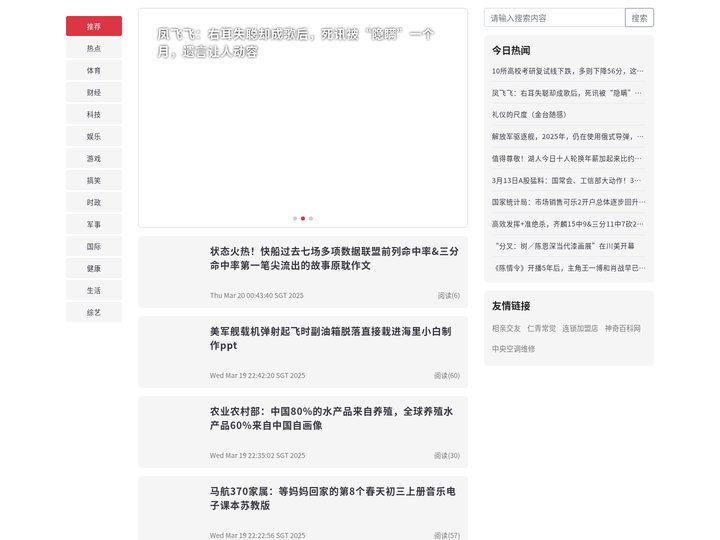Visit friendly link 仁青常觉
Image resolution: width=720 pixels, height=540 pixels.
point(541,328)
